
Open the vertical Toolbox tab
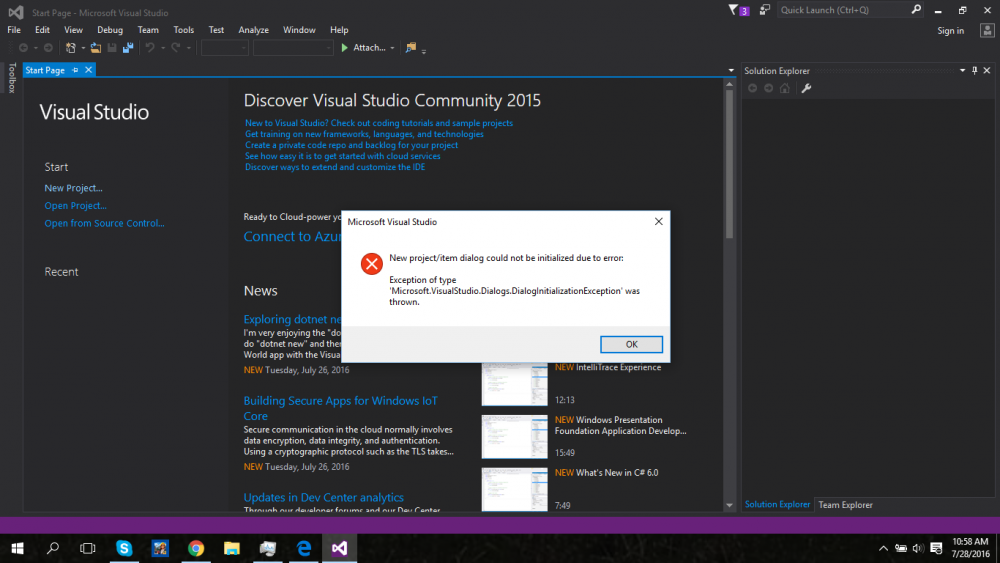tap(11, 78)
